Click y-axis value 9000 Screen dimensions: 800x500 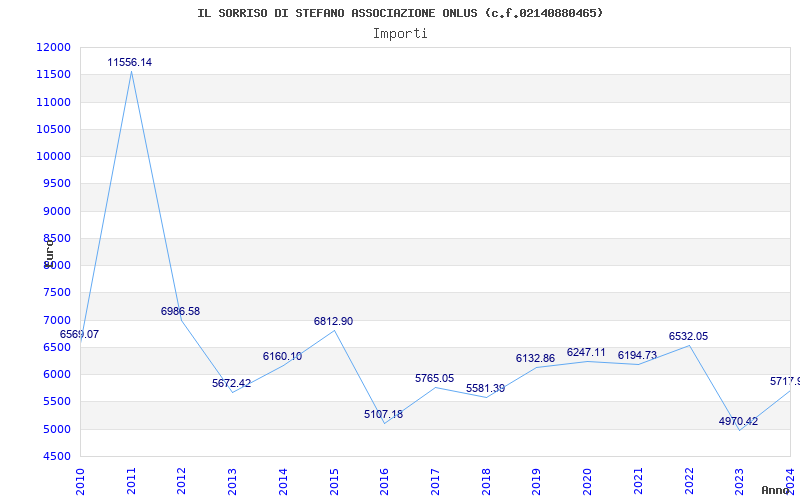click(x=56, y=211)
